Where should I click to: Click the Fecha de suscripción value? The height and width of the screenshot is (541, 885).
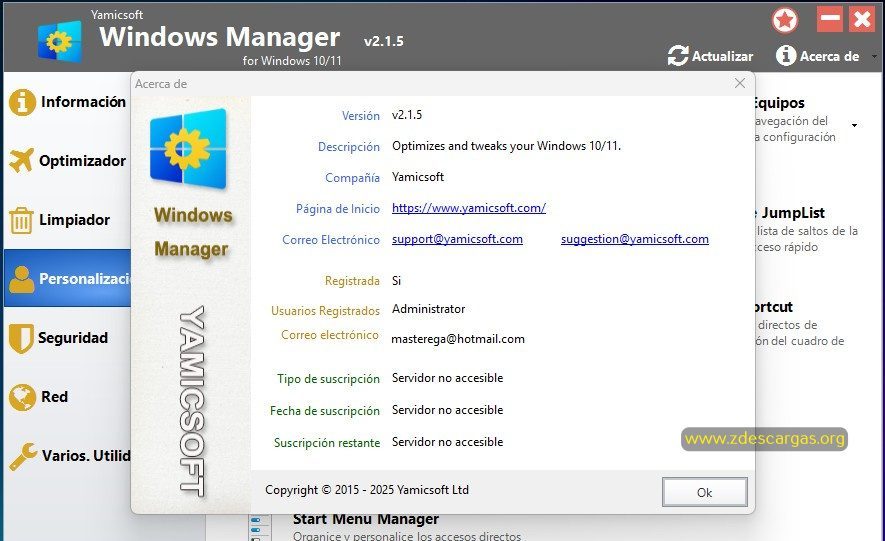(x=447, y=410)
